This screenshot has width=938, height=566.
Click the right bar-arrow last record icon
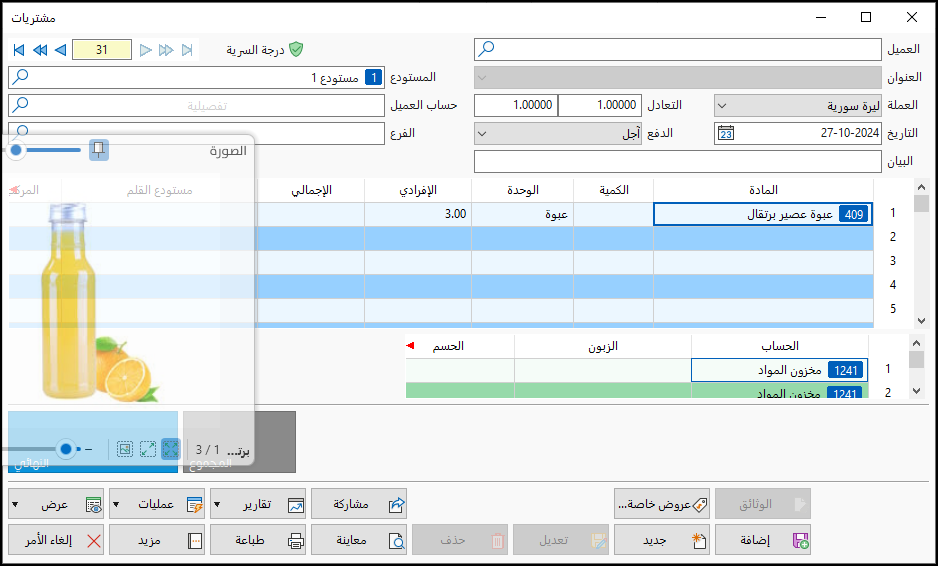pos(187,50)
